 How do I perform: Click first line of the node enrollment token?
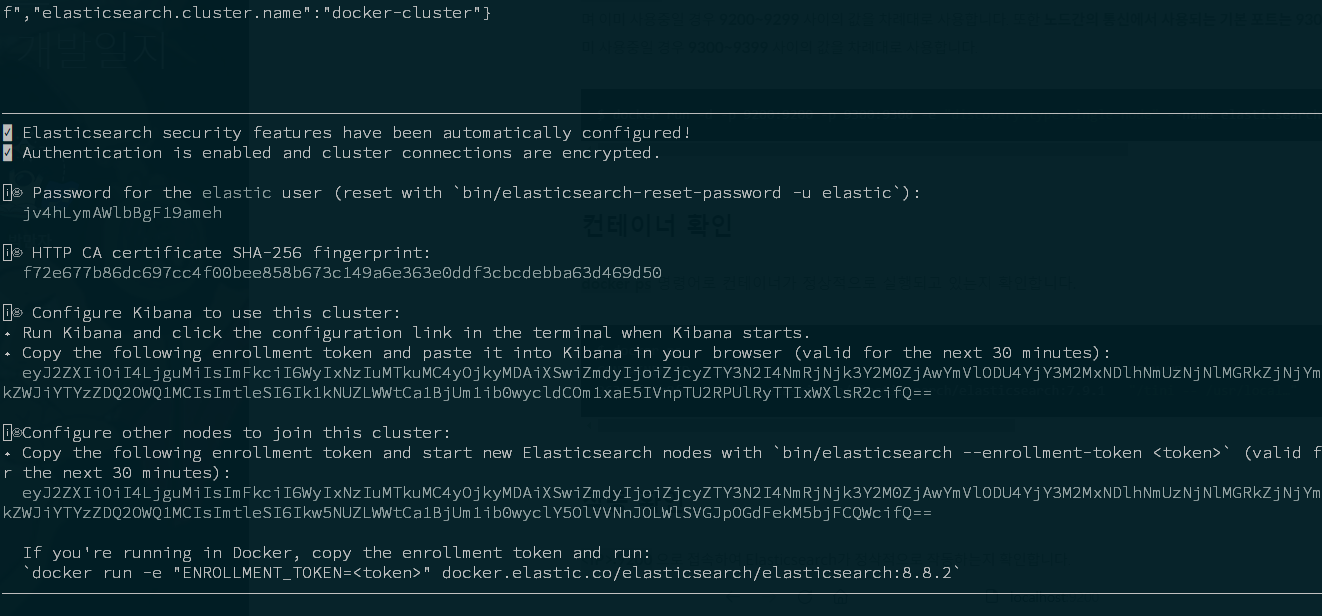tap(672, 493)
